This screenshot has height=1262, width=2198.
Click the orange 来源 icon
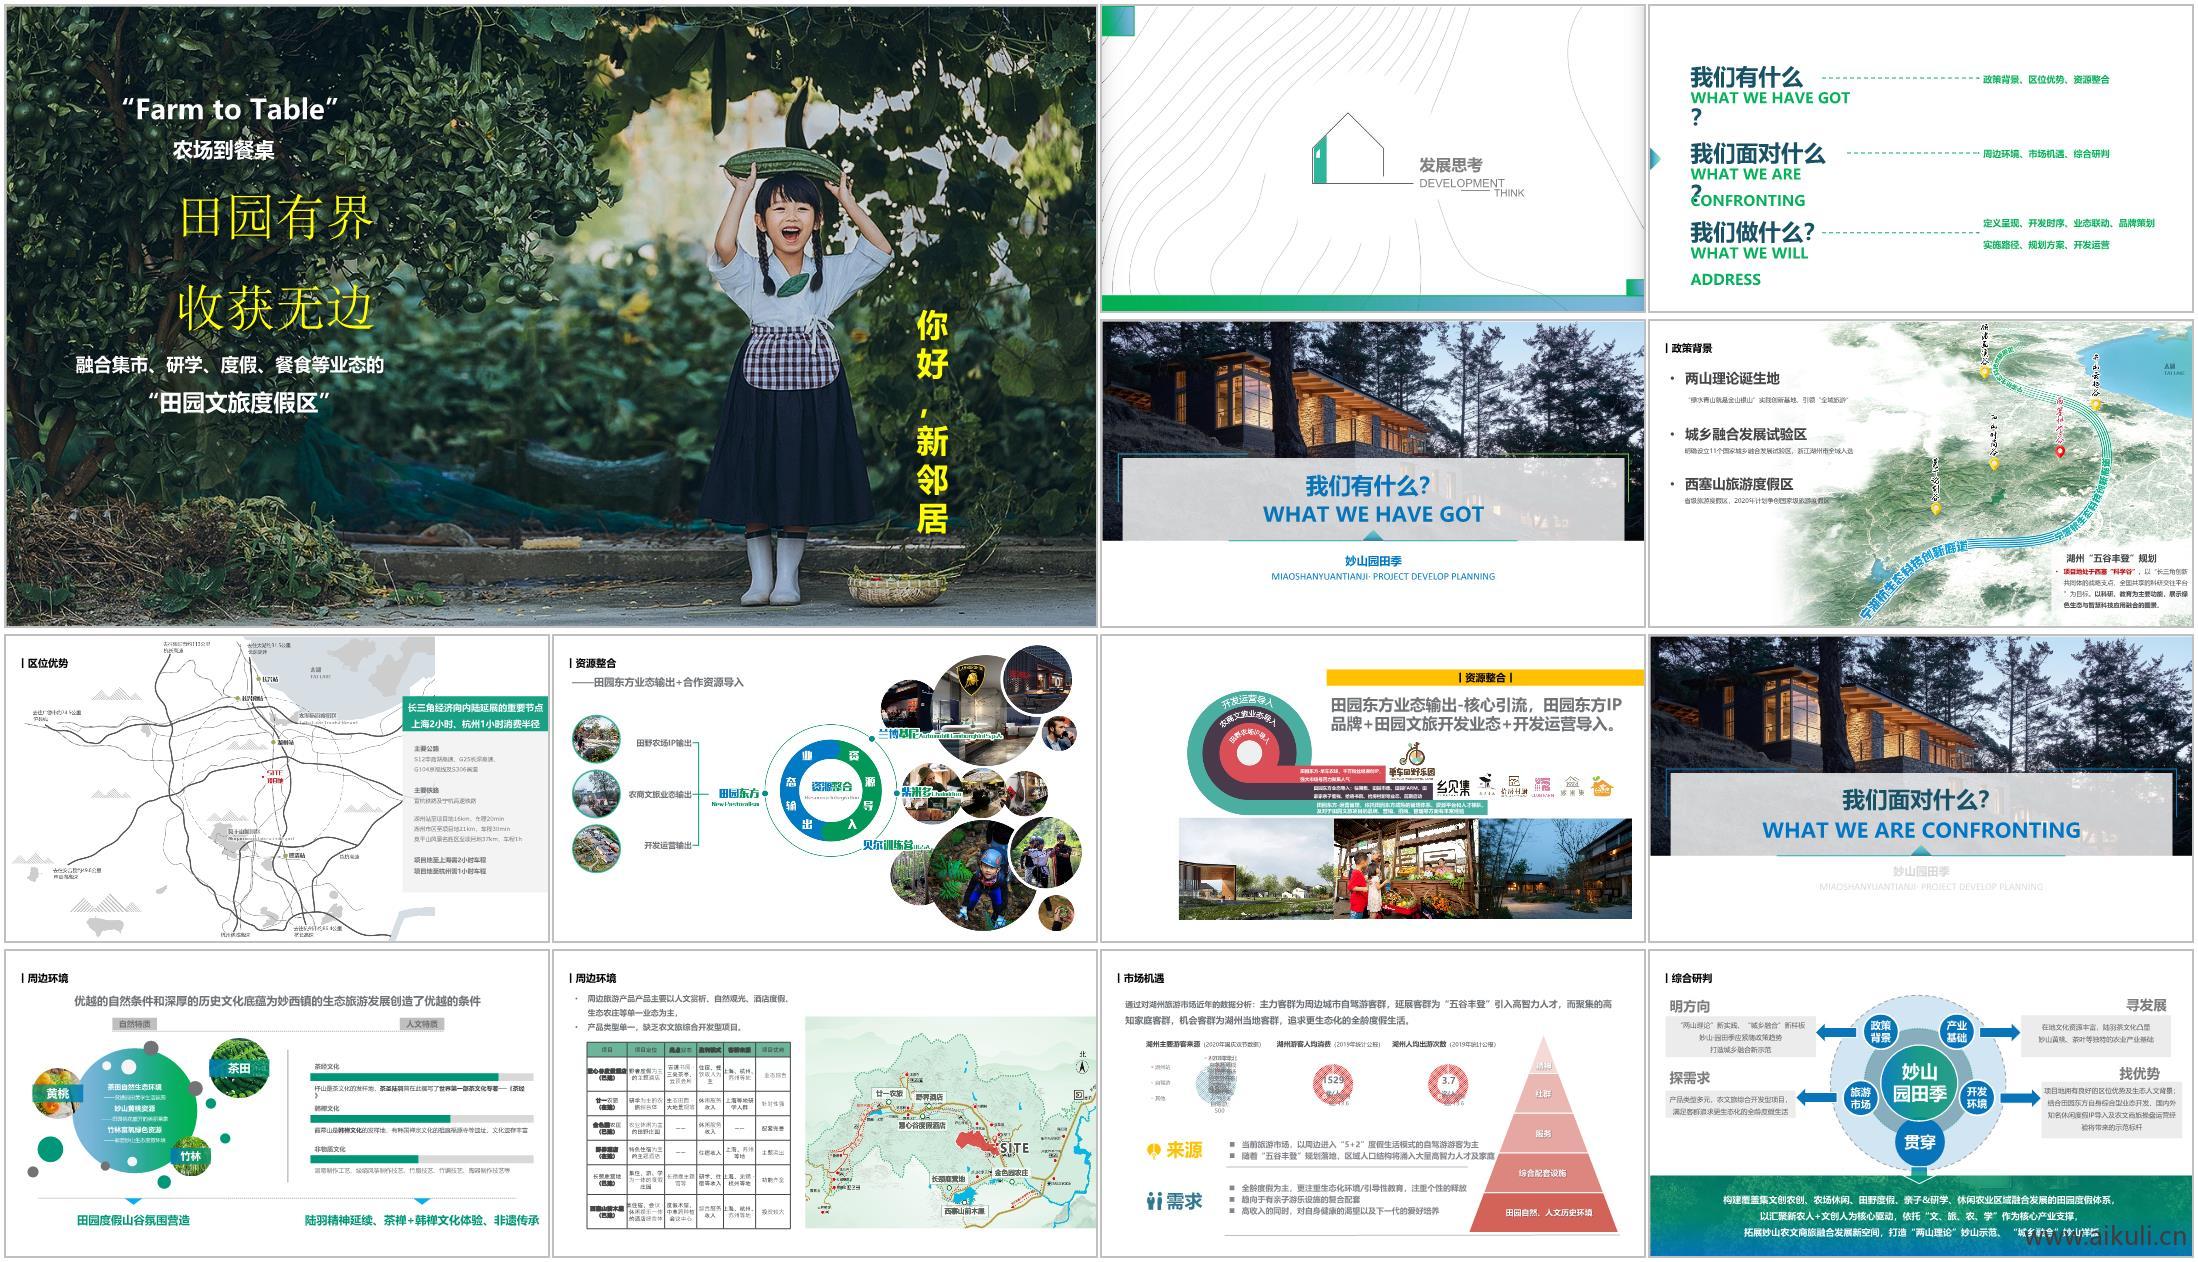tap(1154, 1151)
